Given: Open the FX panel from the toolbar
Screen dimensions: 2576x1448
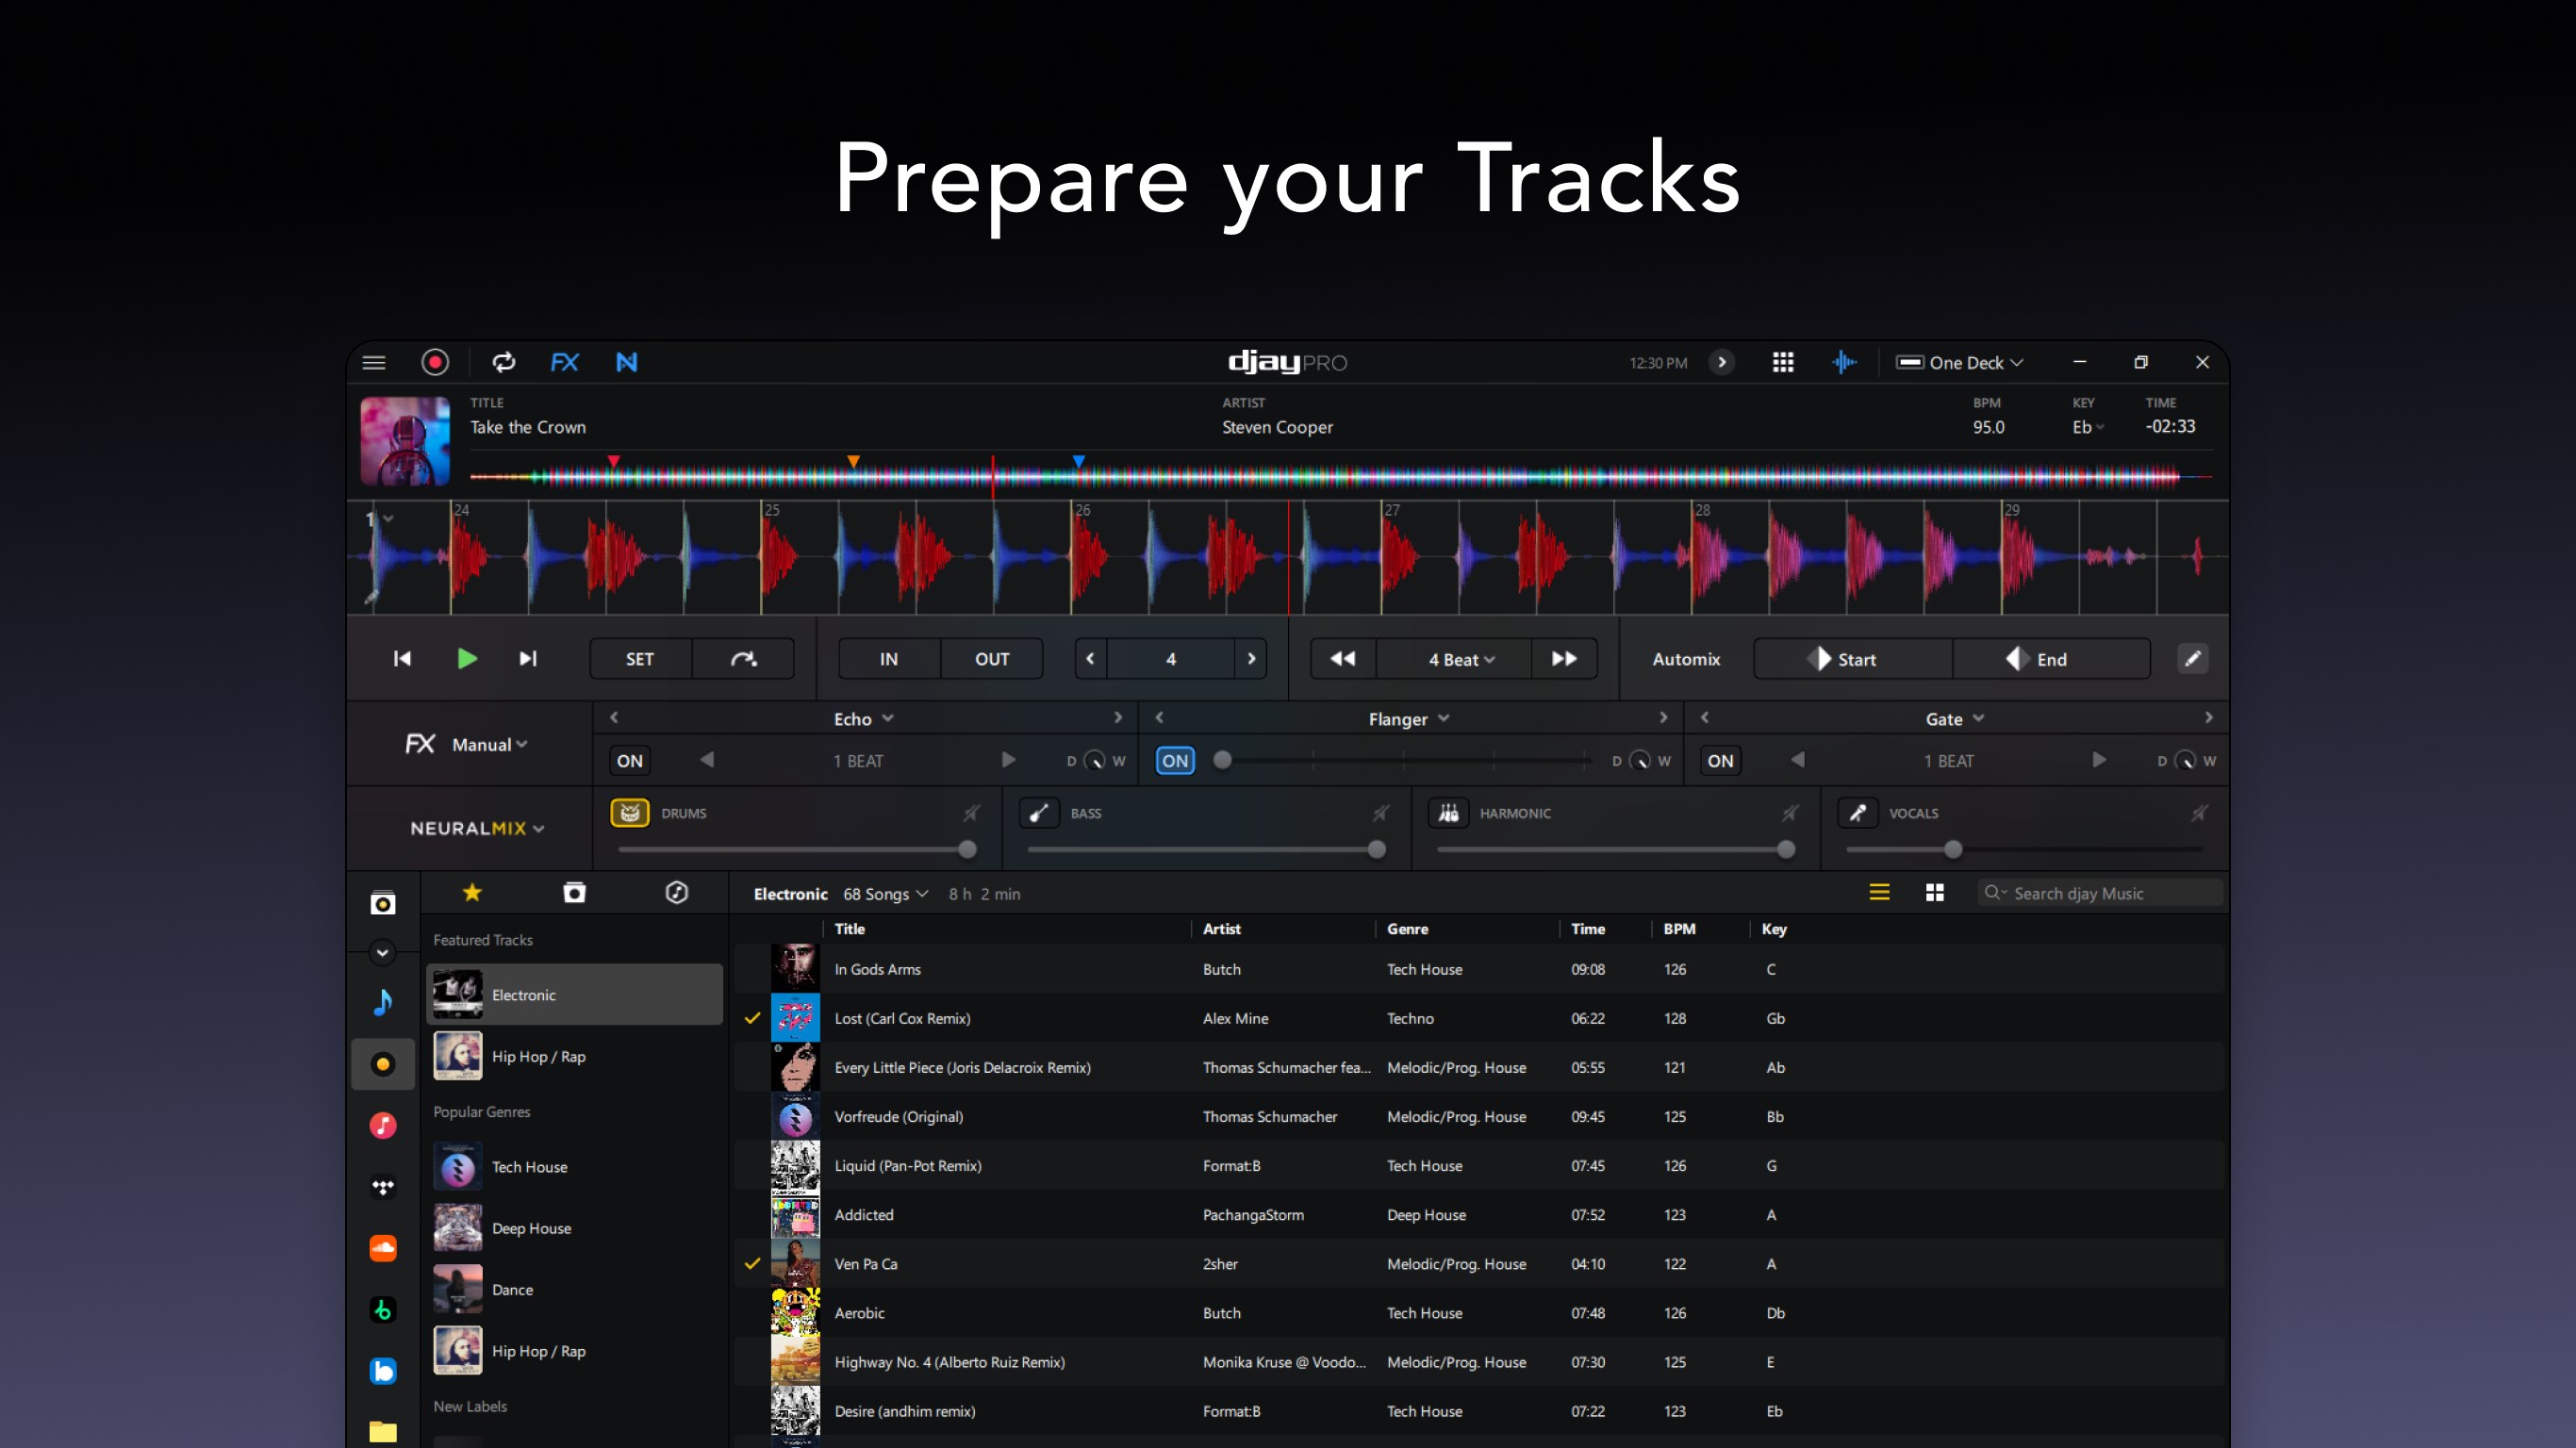Looking at the screenshot, I should [x=565, y=362].
